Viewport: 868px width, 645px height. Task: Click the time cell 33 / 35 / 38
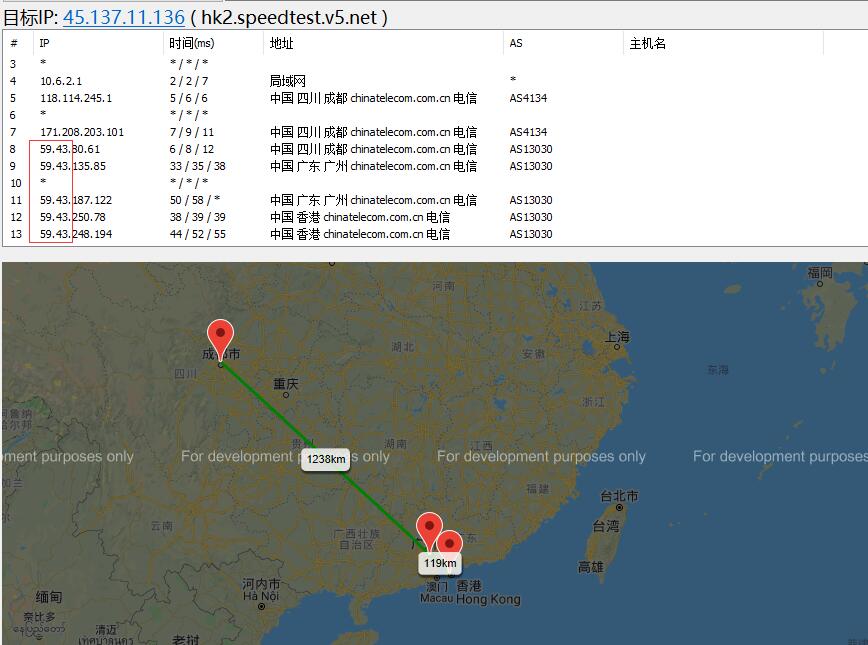coord(198,166)
